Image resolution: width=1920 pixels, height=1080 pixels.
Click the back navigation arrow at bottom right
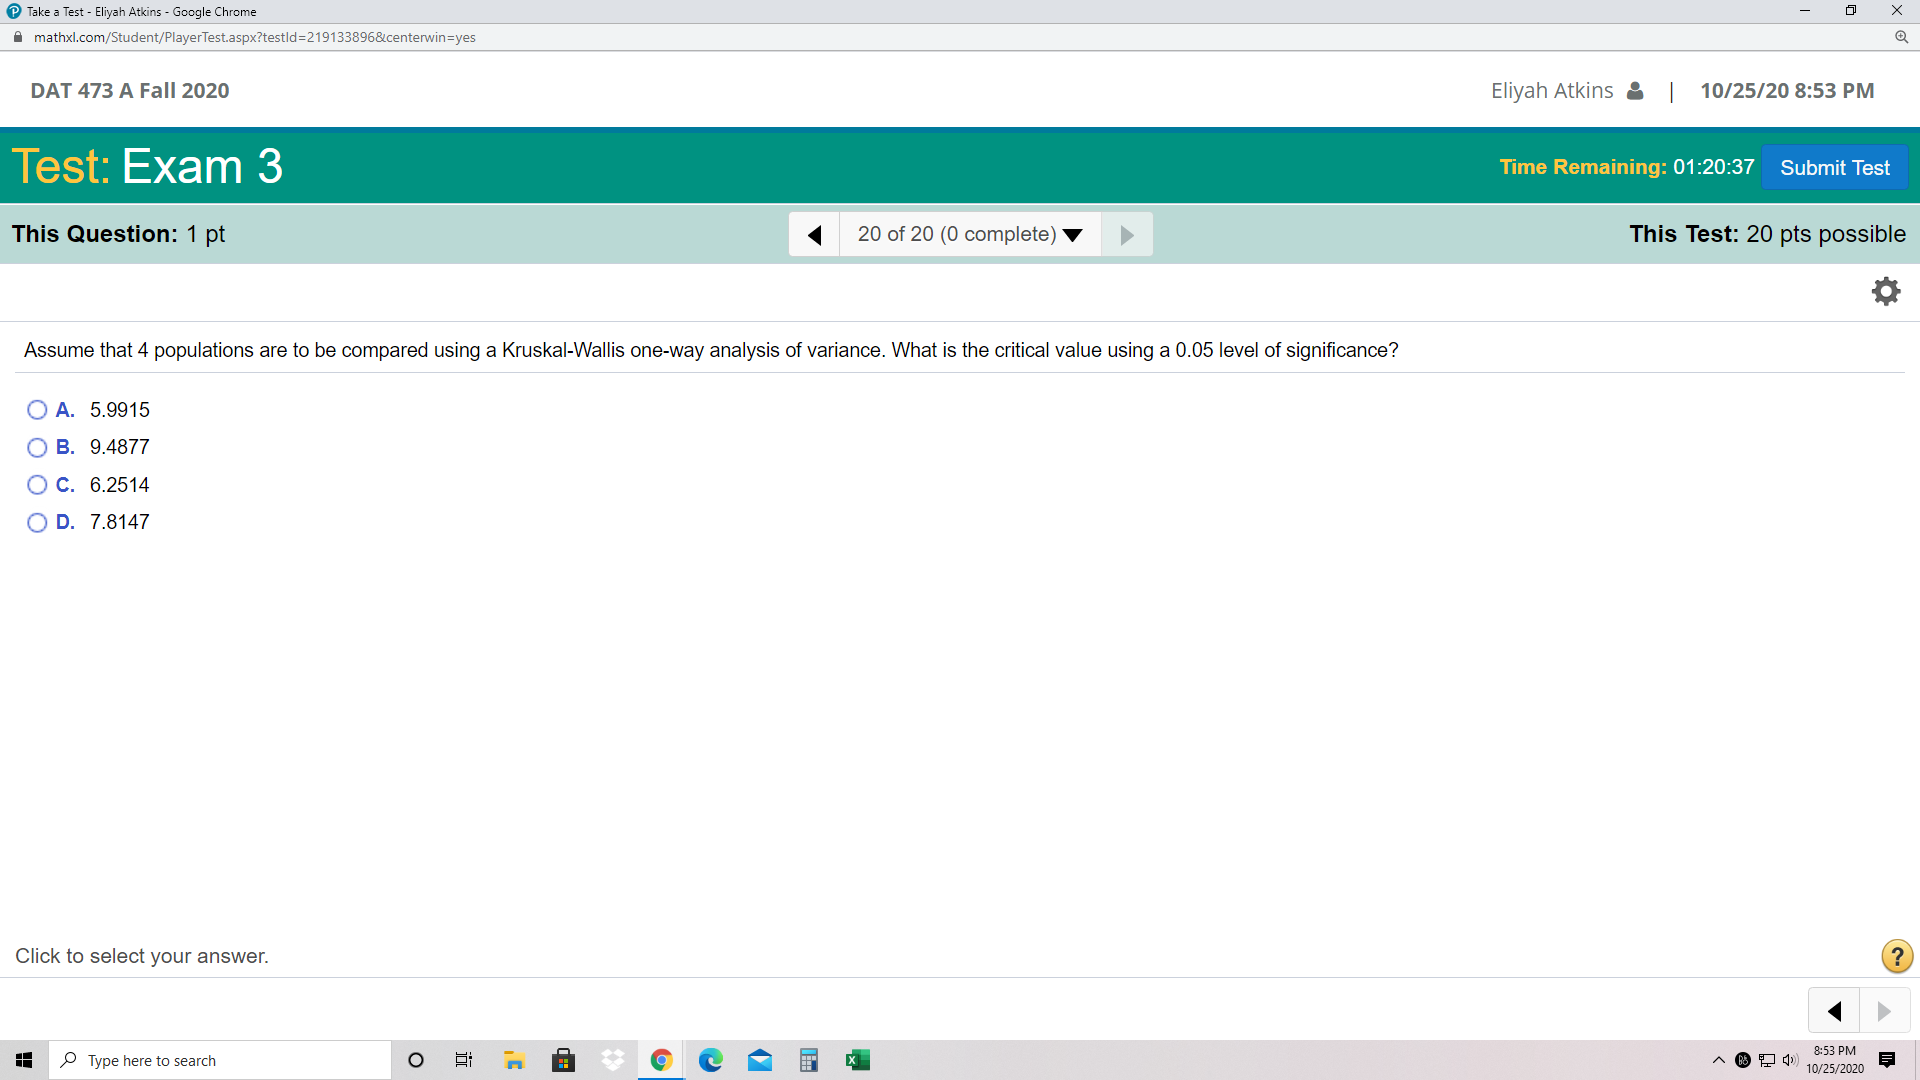coord(1835,1010)
